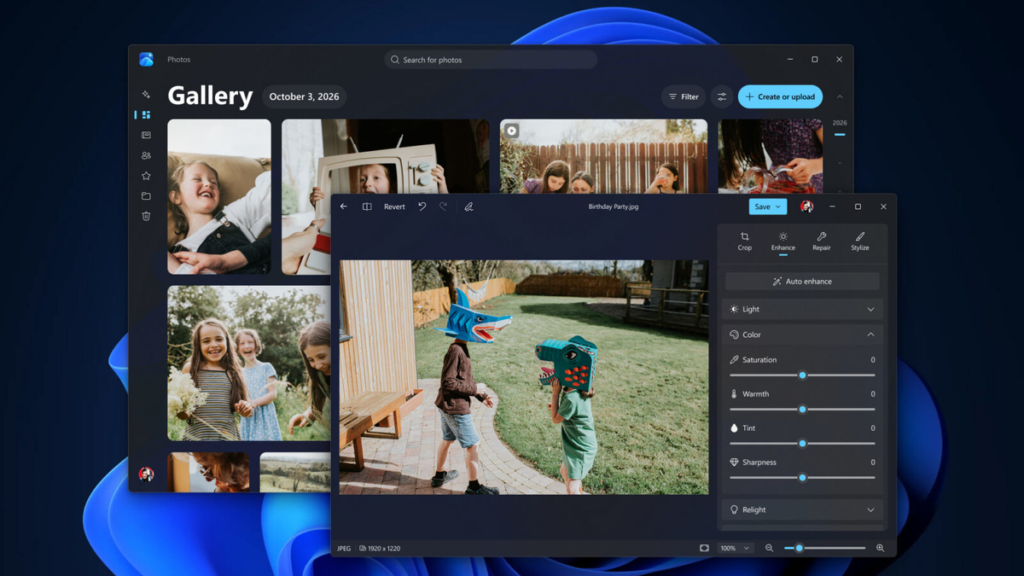Viewport: 1024px width, 576px height.
Task: Click the Saturation slider handle
Action: pyautogui.click(x=803, y=375)
